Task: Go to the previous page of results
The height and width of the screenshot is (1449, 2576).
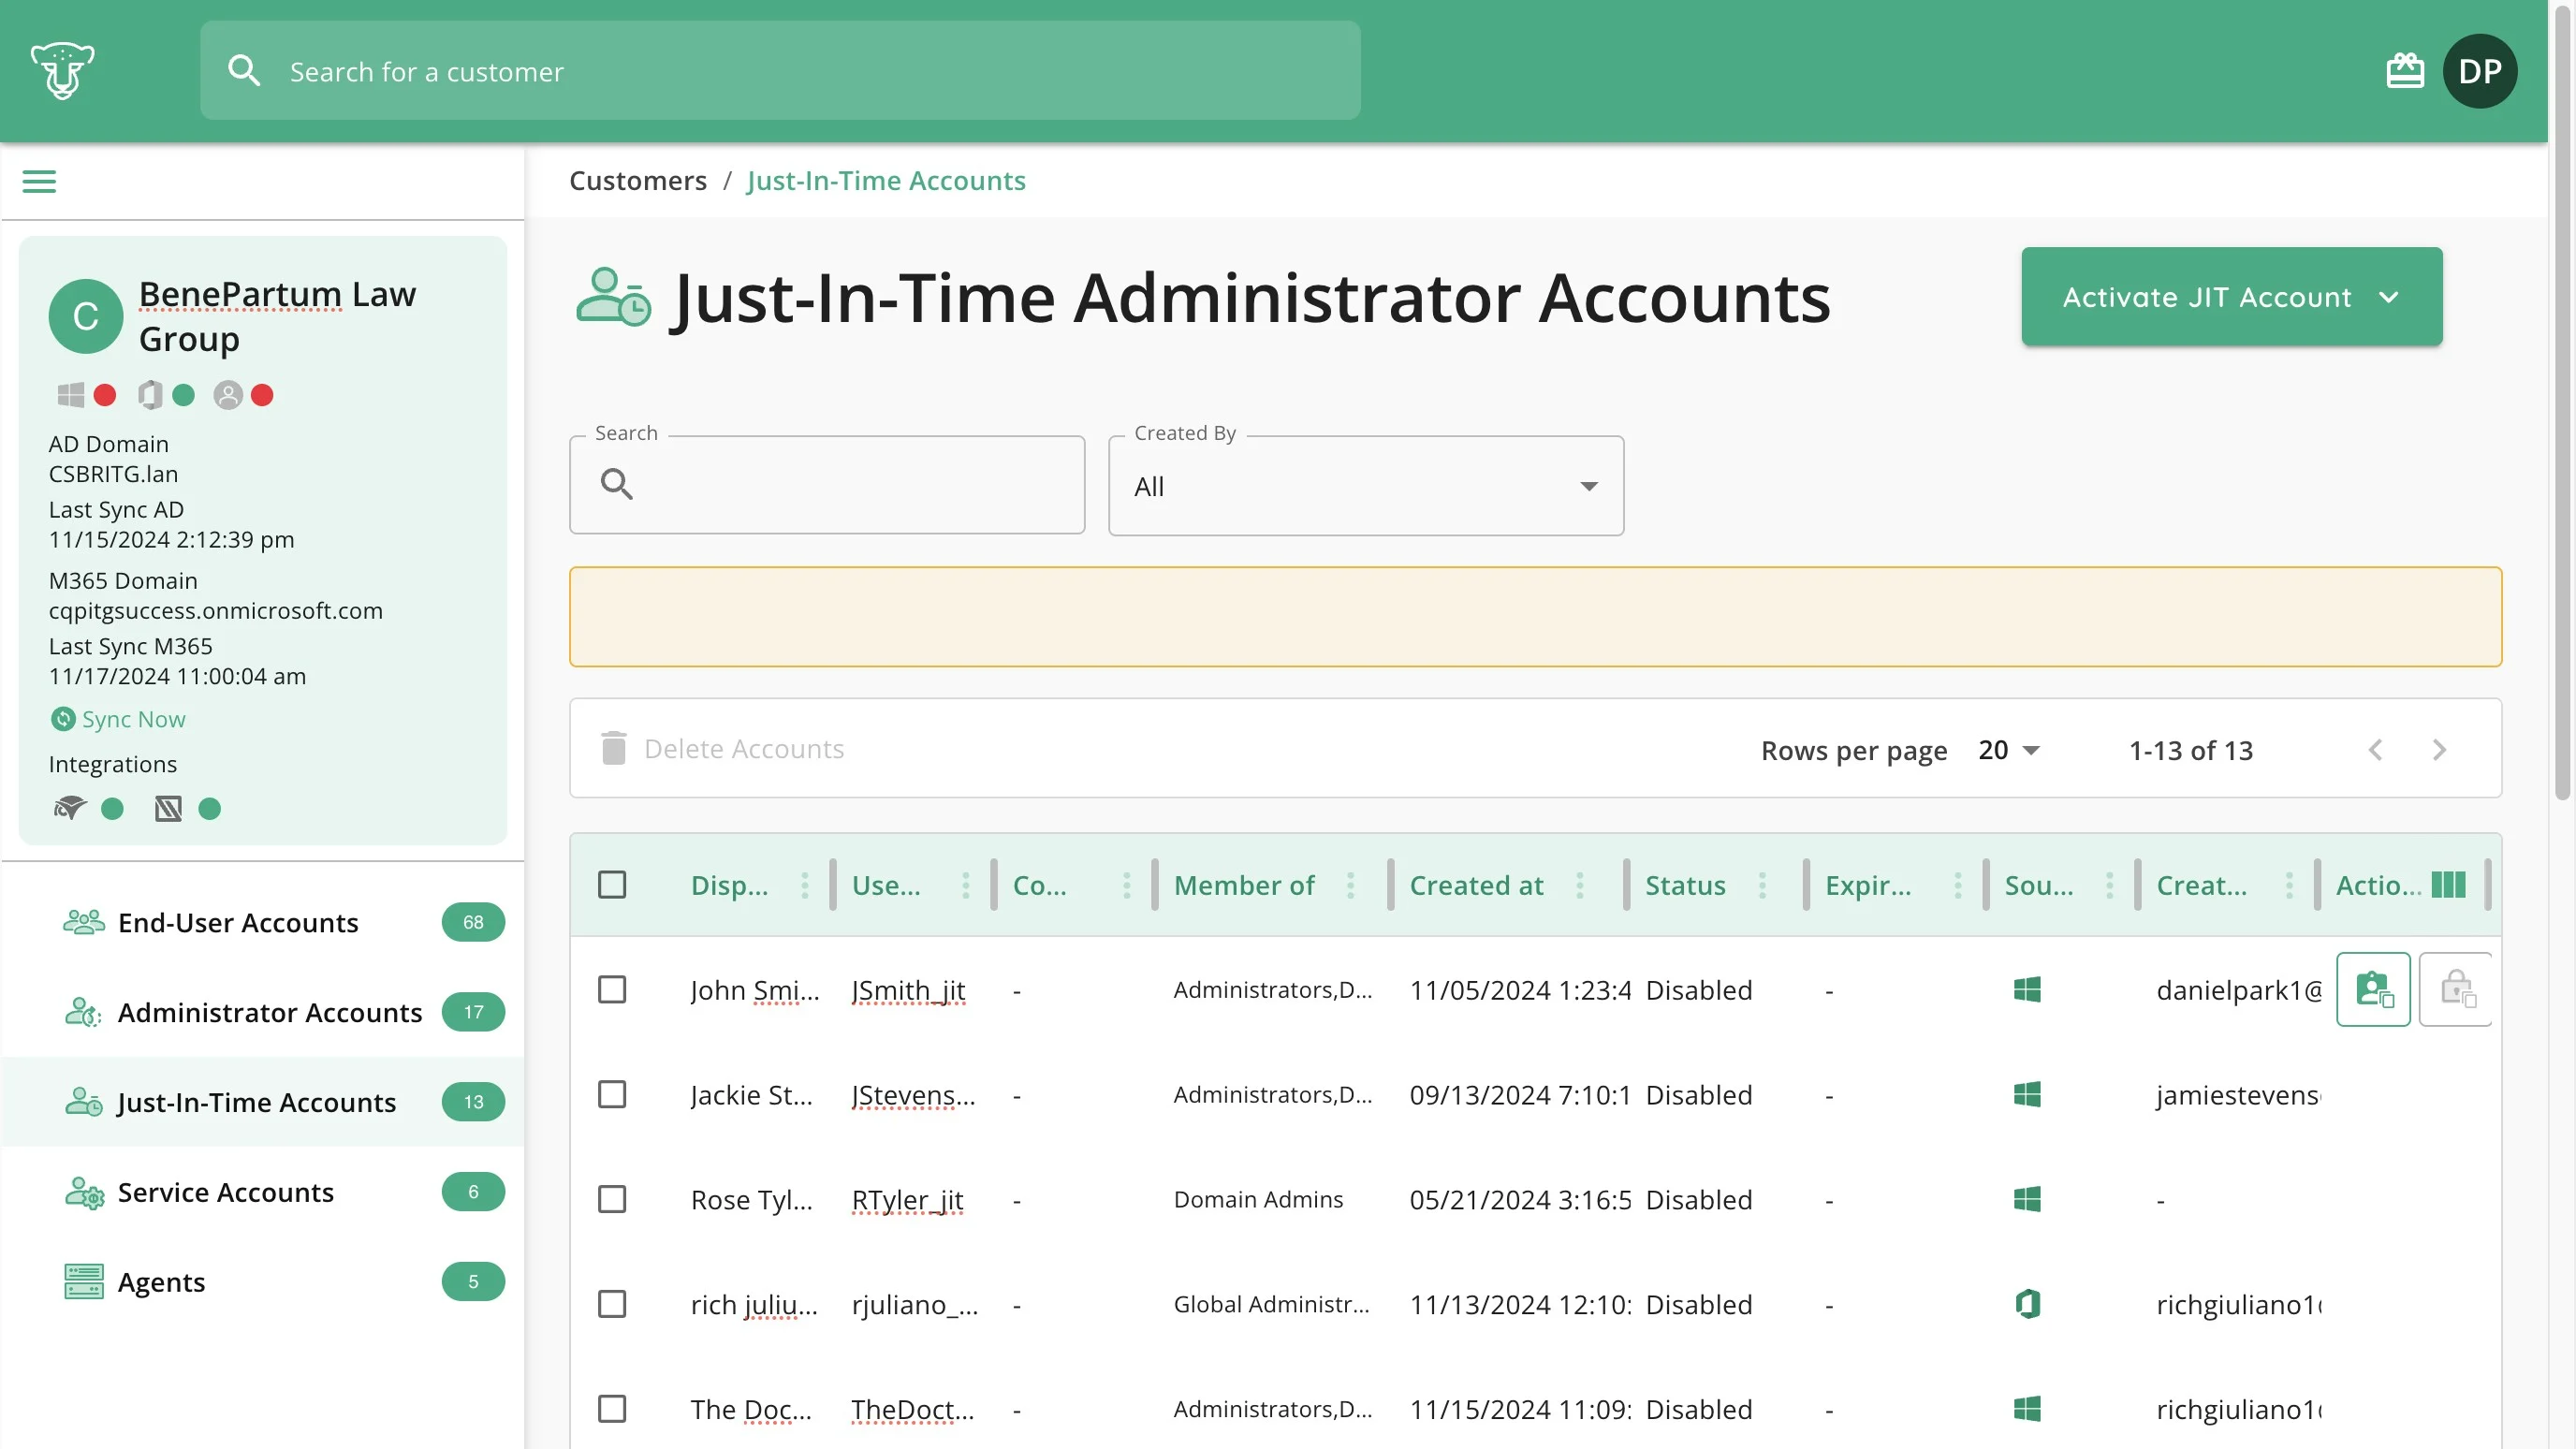Action: point(2376,750)
